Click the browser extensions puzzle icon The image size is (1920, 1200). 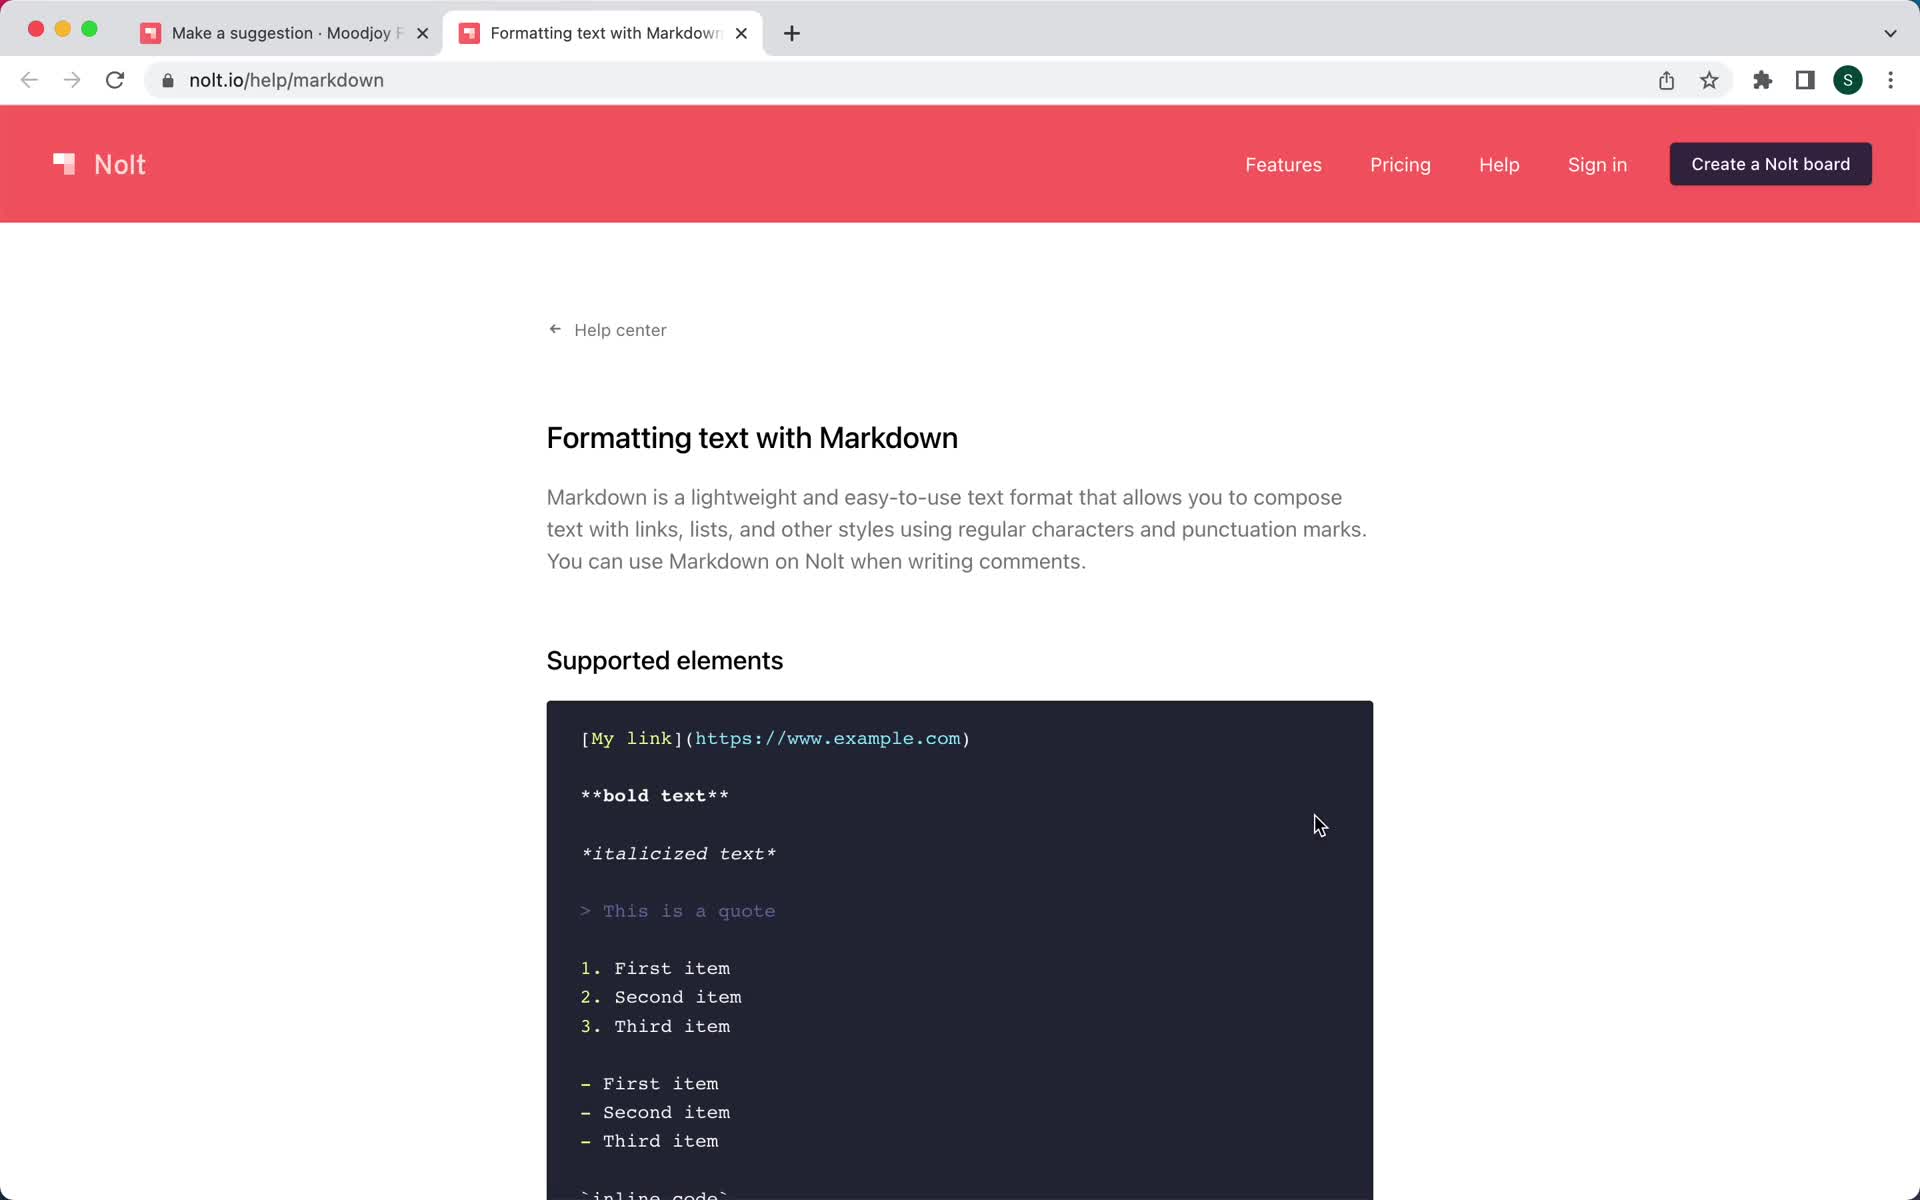1761,79
